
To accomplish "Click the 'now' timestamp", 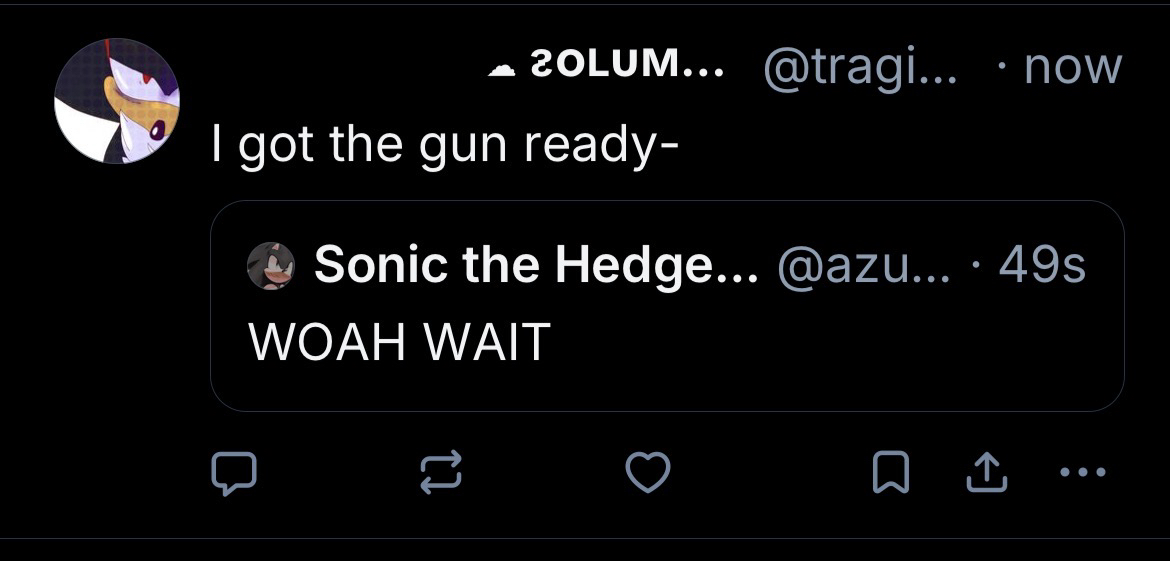I will coord(1075,67).
